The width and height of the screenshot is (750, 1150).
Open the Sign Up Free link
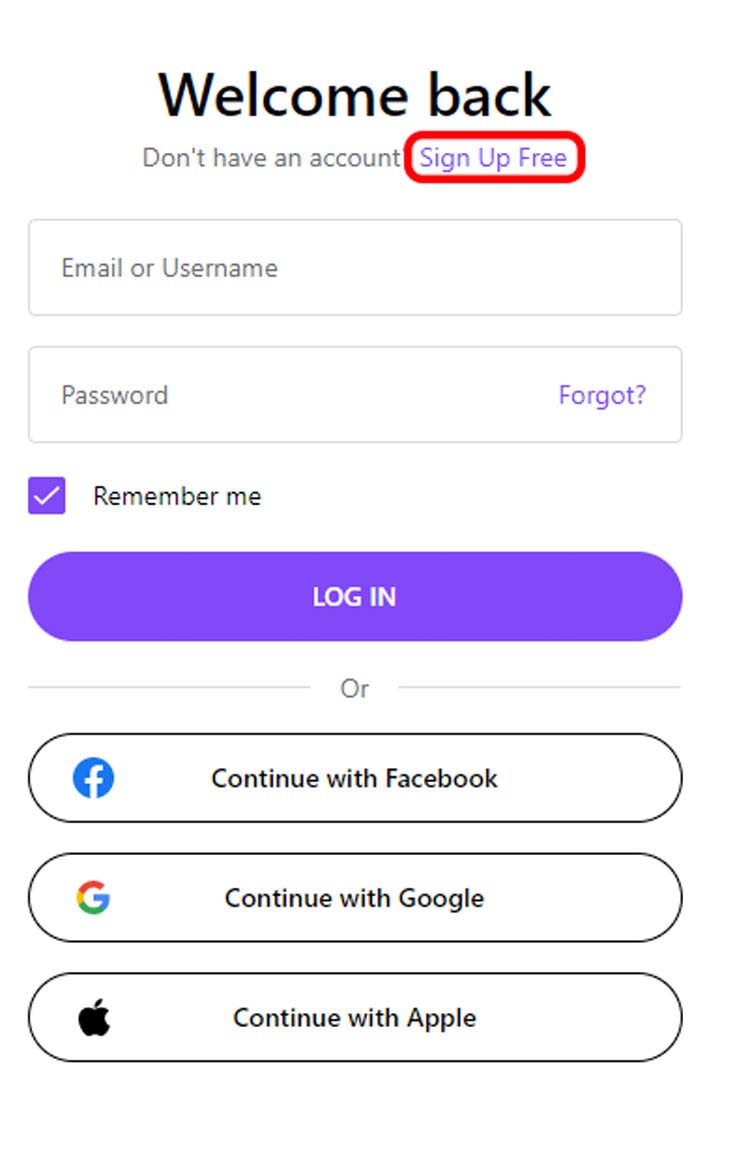click(x=493, y=158)
